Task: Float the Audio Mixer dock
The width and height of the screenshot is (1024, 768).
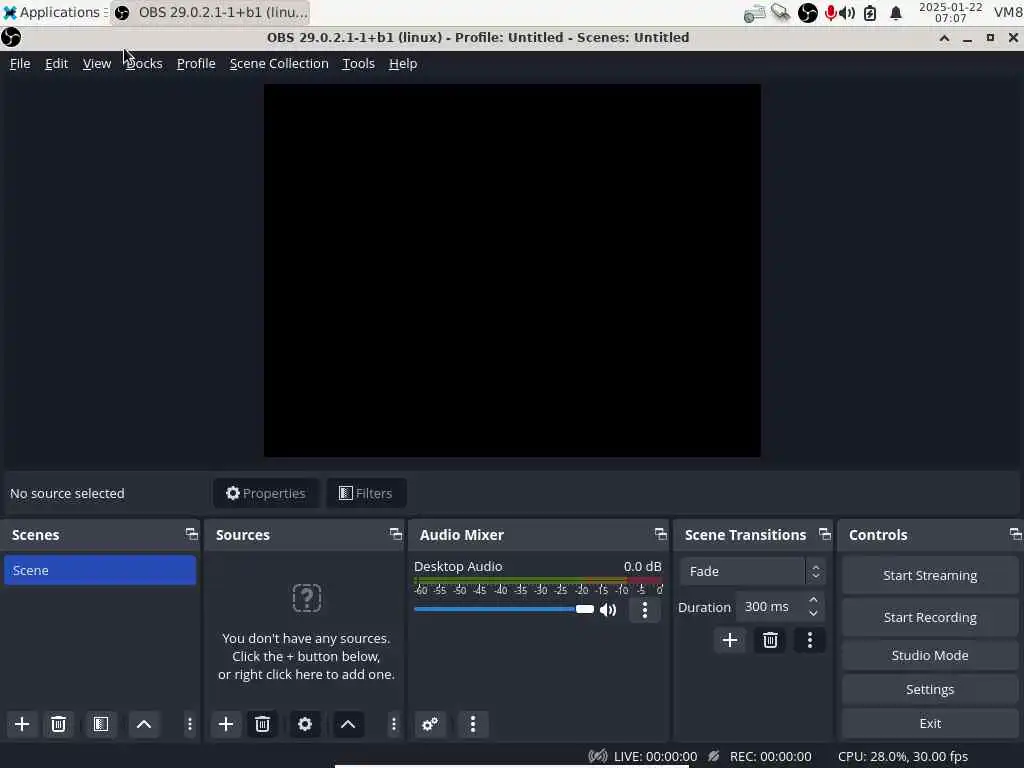Action: [661, 534]
